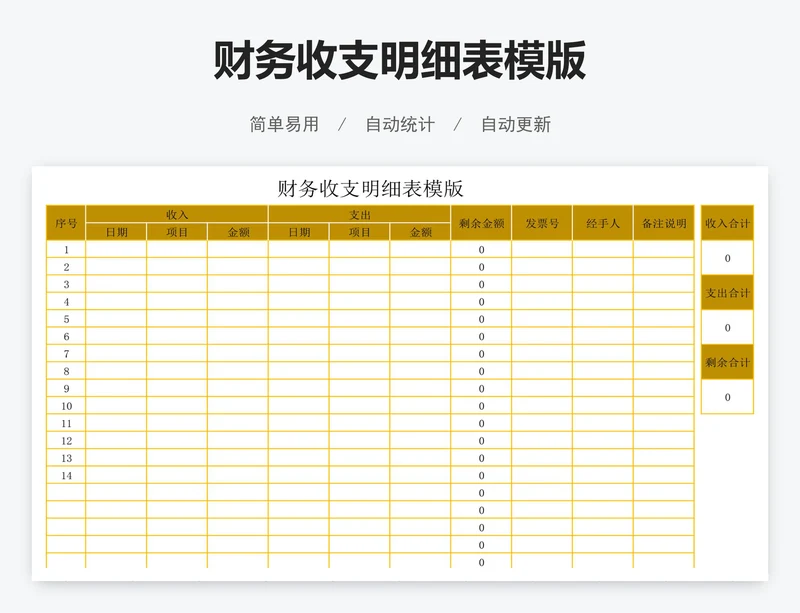The height and width of the screenshot is (613, 800).
Task: Select serial number cell 11
Action: tap(66, 423)
